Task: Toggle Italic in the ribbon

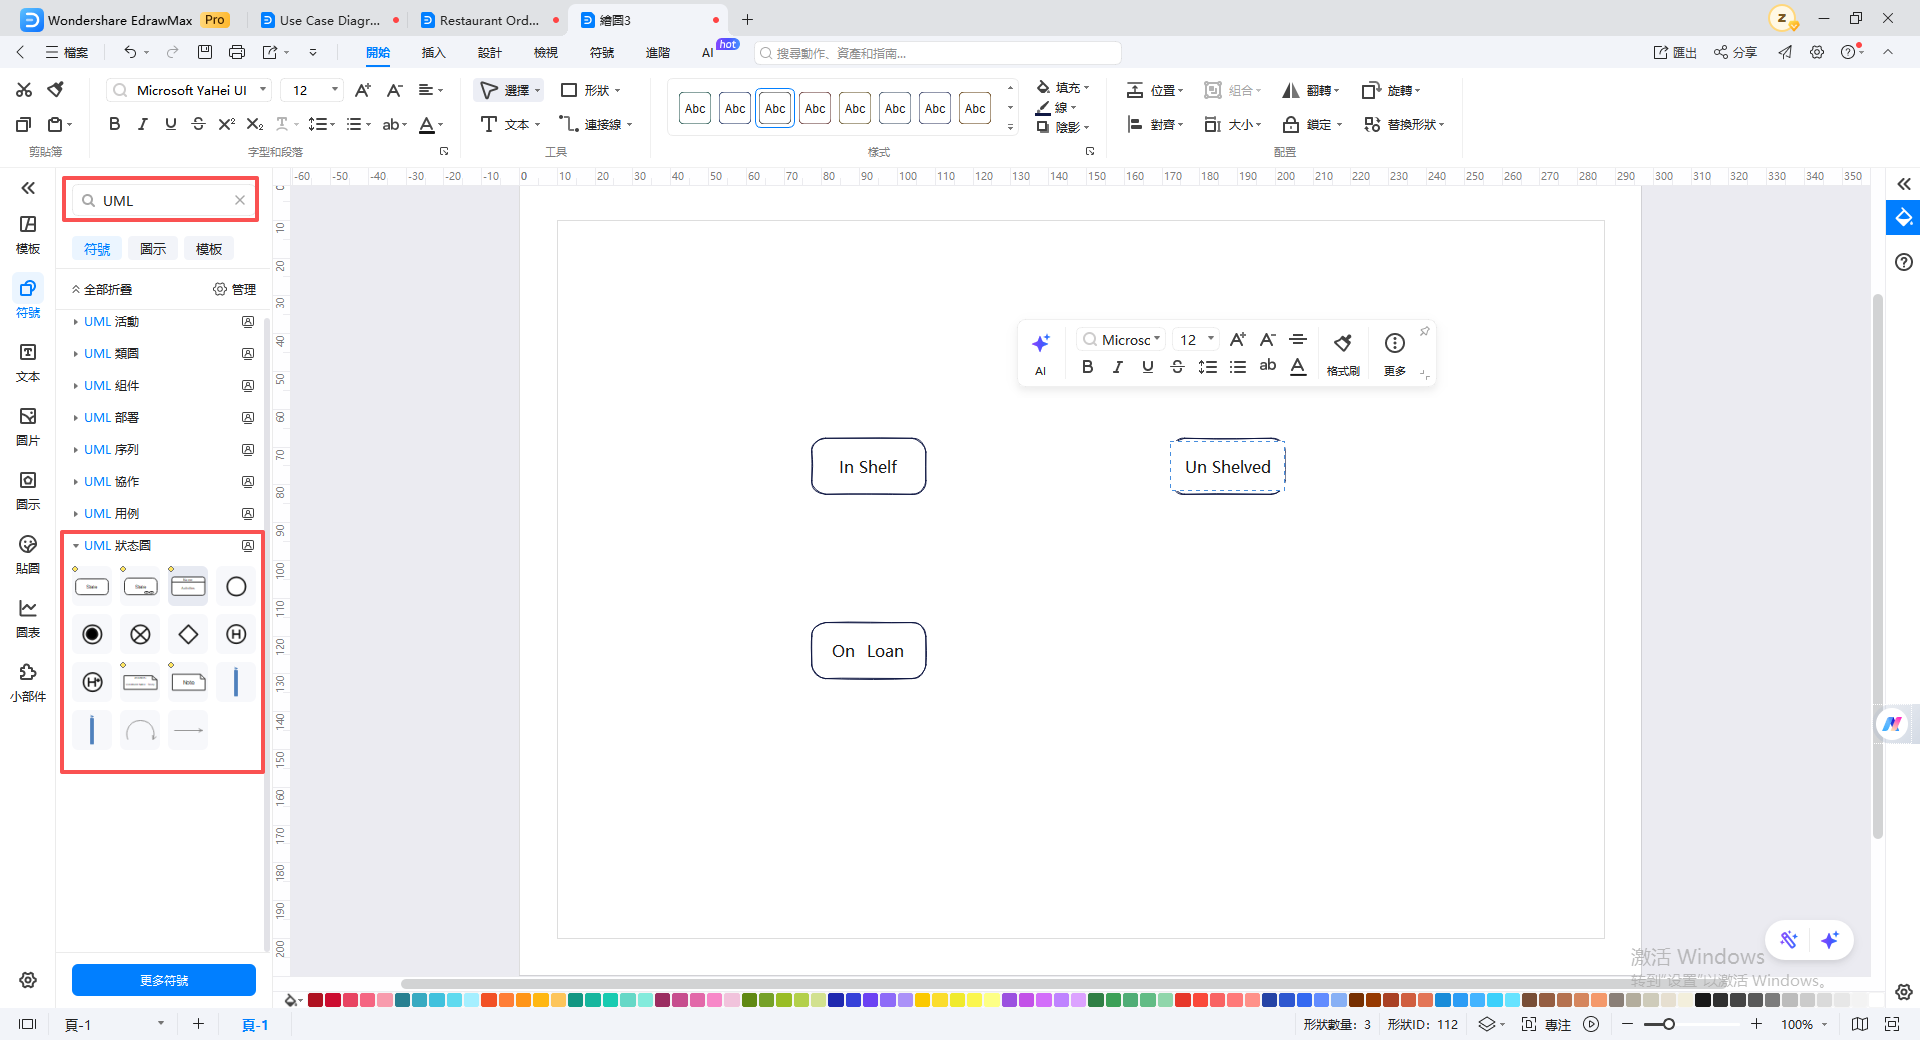Action: 142,124
